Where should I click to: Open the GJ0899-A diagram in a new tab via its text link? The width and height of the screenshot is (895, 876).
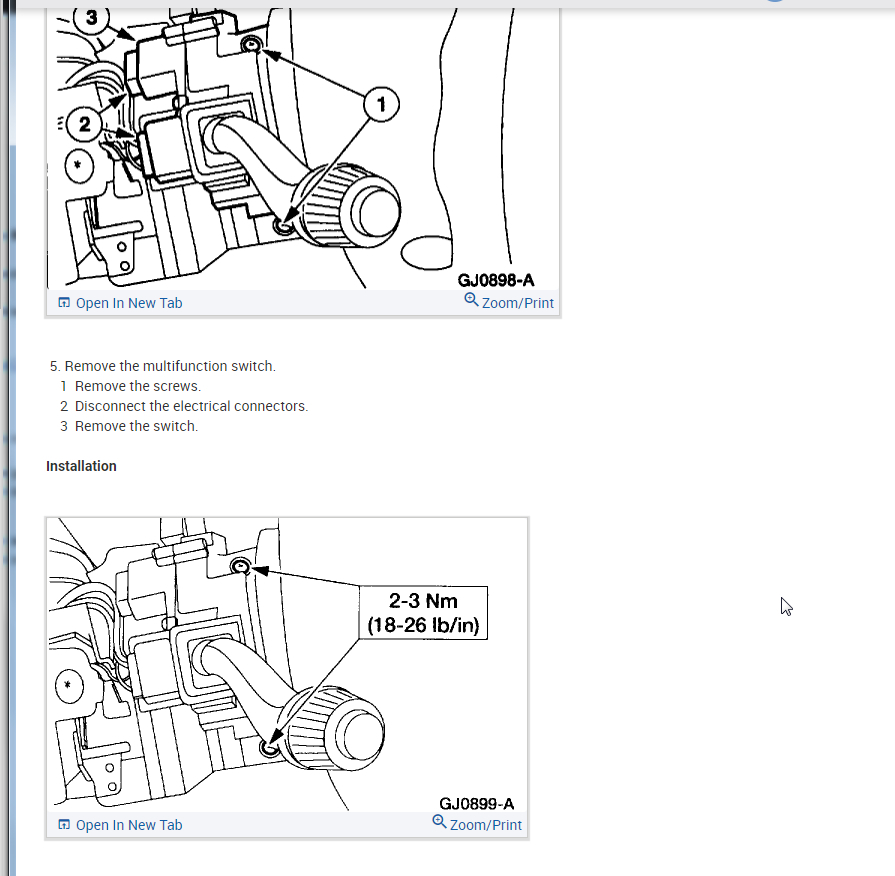[x=129, y=825]
